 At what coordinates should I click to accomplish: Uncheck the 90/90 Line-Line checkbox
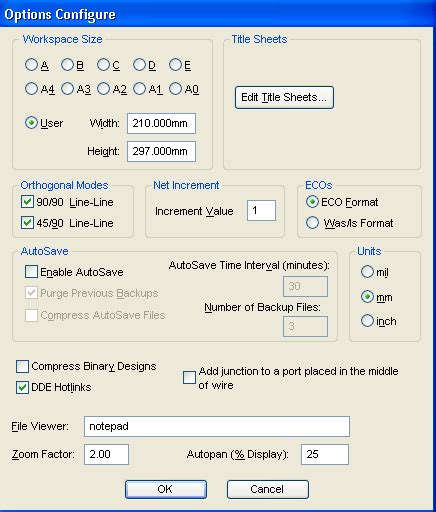pyautogui.click(x=27, y=202)
